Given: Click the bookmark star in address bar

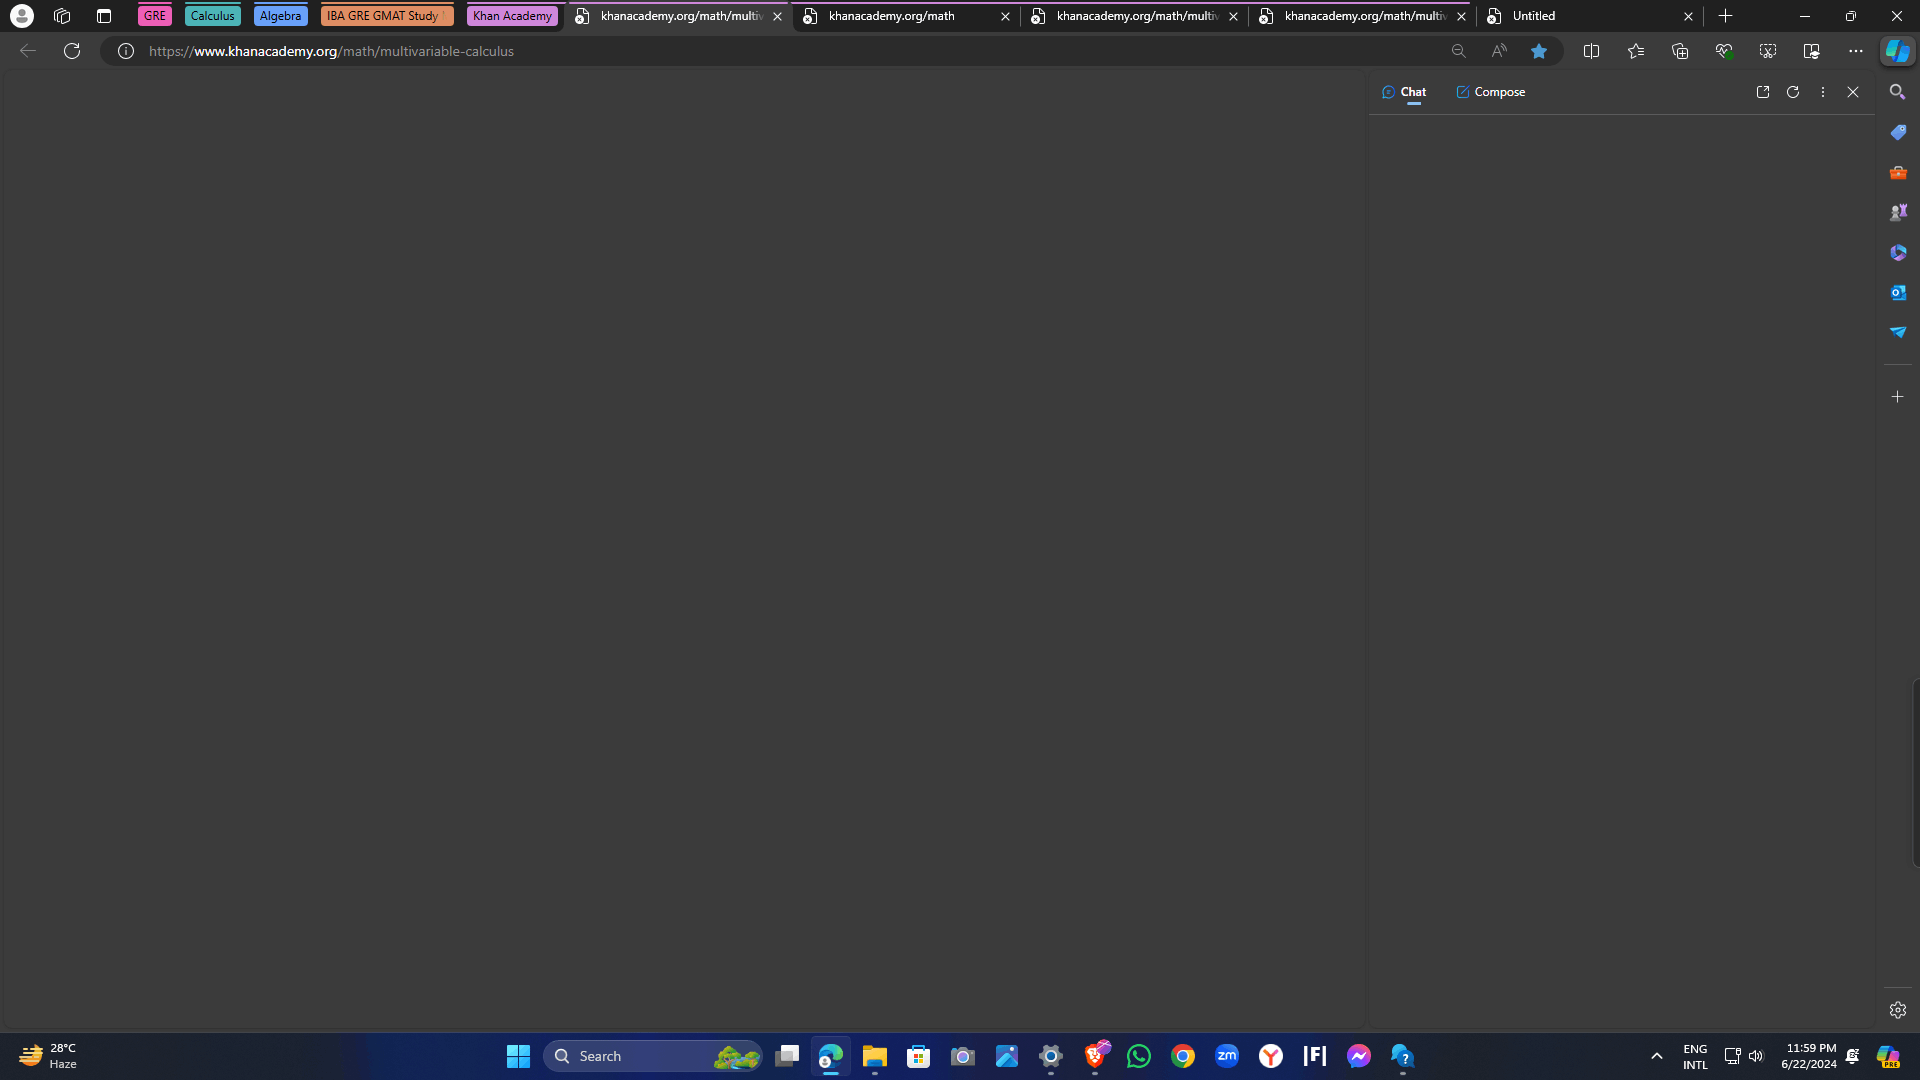Looking at the screenshot, I should click(1539, 51).
